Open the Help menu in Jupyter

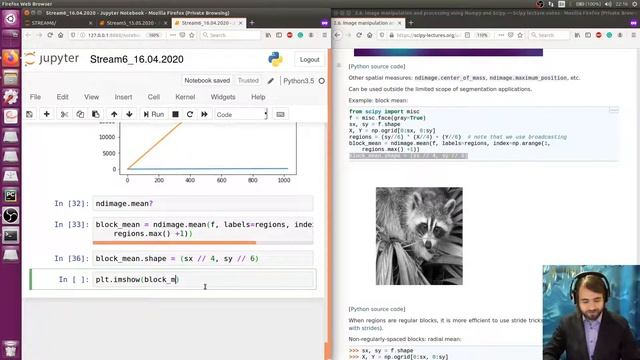[258, 97]
